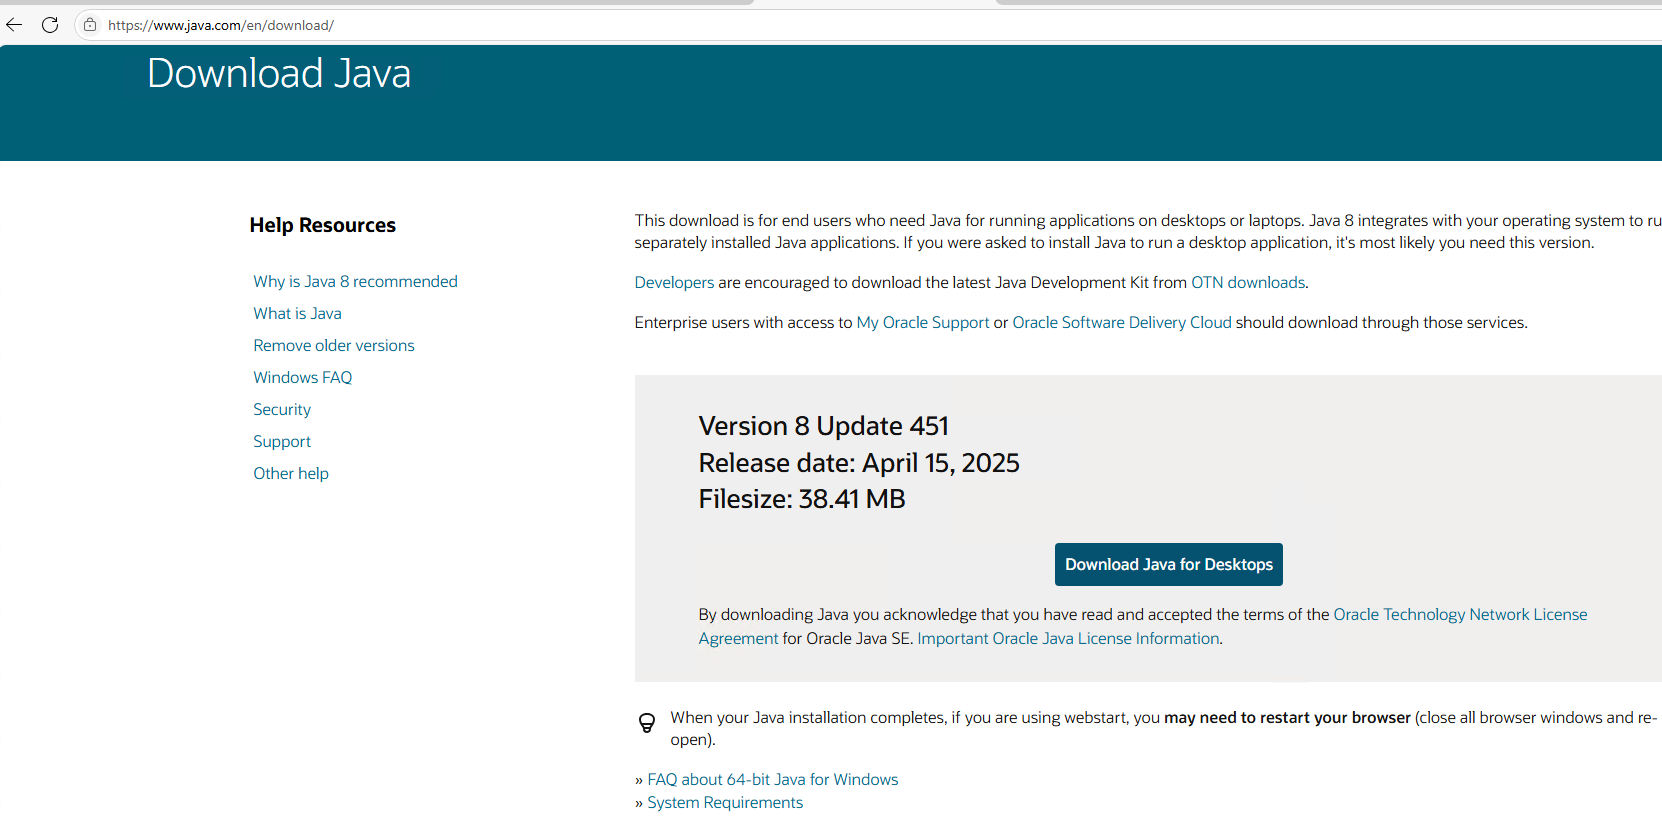Image resolution: width=1662 pixels, height=824 pixels.
Task: Open Oracle Software Delivery Cloud link
Action: click(1122, 323)
